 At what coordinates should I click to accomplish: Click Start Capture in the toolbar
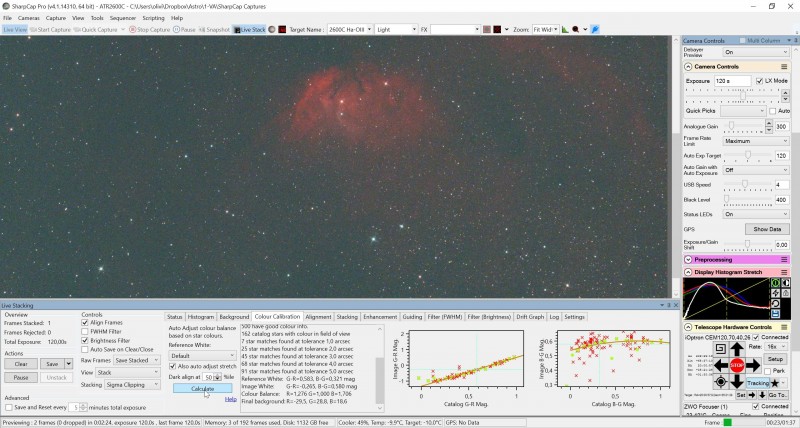coord(51,30)
